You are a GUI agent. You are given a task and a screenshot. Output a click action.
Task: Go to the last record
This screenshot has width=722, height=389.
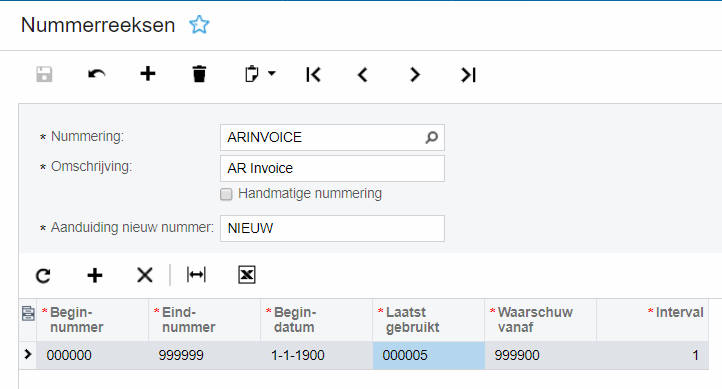coord(468,75)
